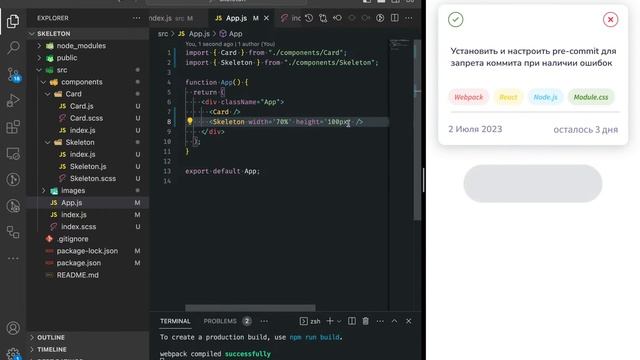Split the editor to the right
The height and width of the screenshot is (360, 640).
coord(395,18)
